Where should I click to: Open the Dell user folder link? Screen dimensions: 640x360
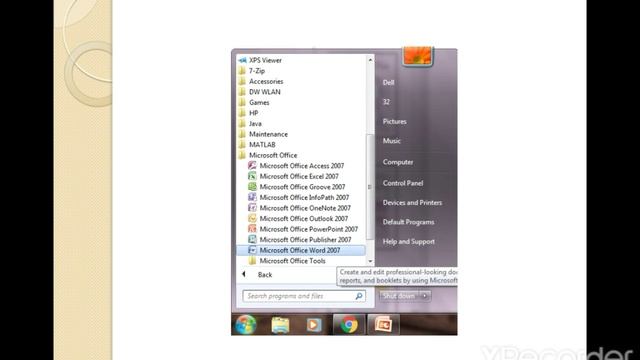pos(388,82)
